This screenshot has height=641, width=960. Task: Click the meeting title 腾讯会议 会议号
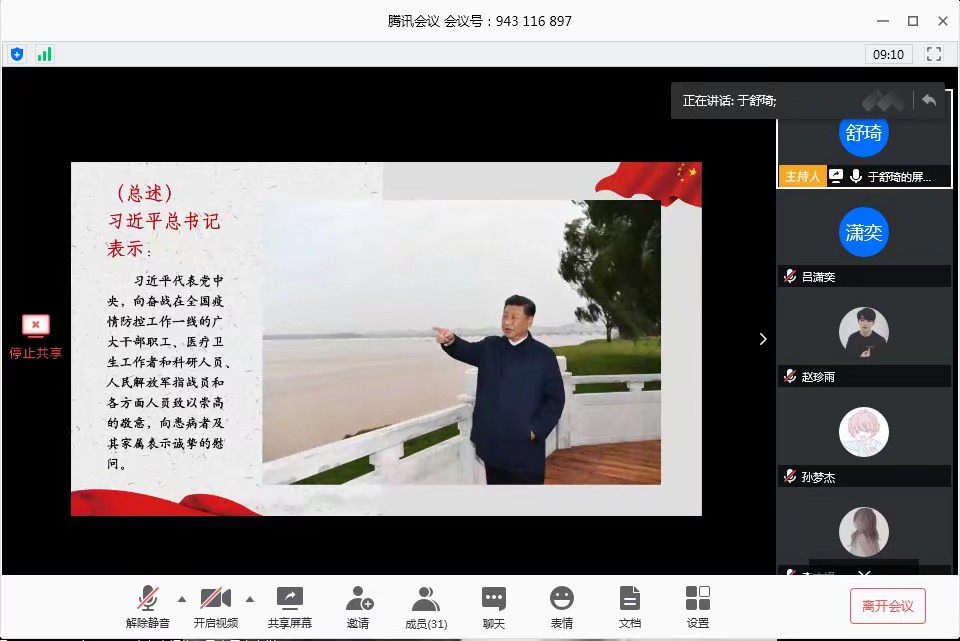(479, 21)
